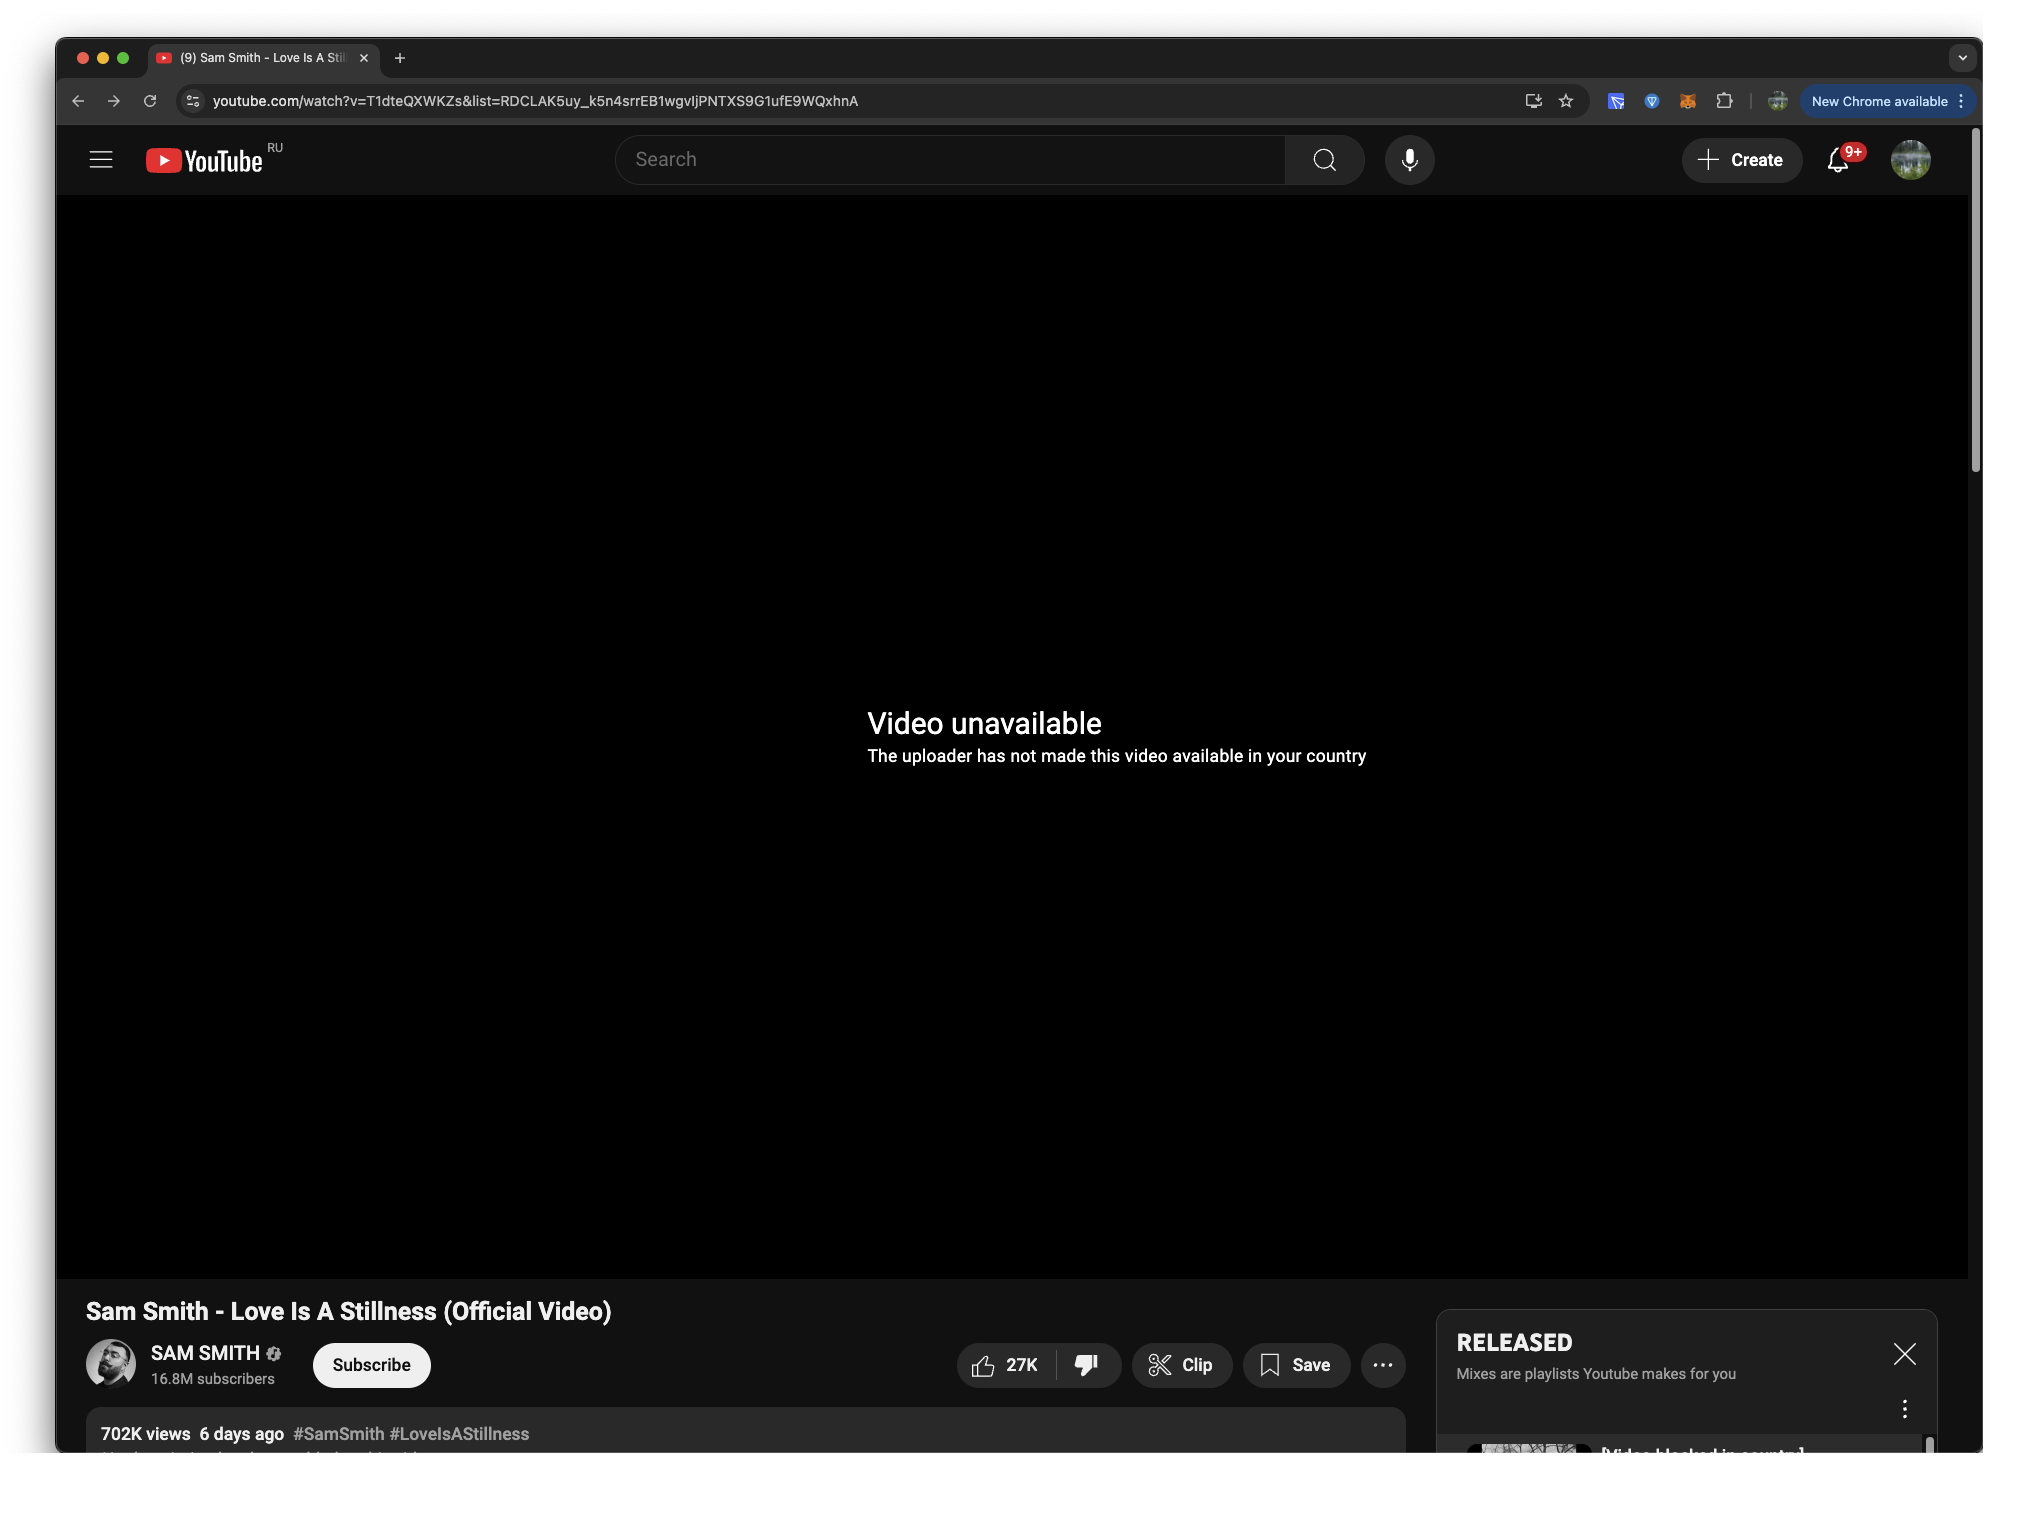
Task: Start voice search with microphone icon
Action: pos(1409,160)
